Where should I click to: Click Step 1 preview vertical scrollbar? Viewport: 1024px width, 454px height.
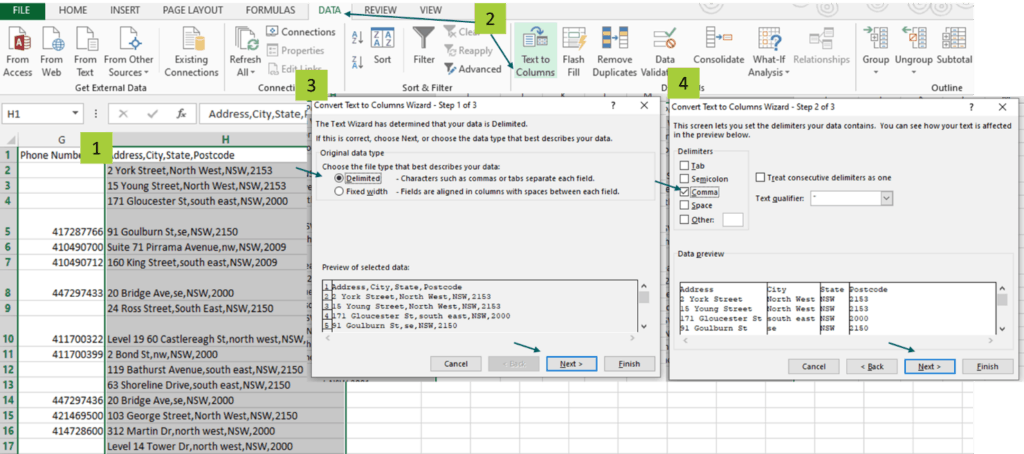tap(644, 306)
